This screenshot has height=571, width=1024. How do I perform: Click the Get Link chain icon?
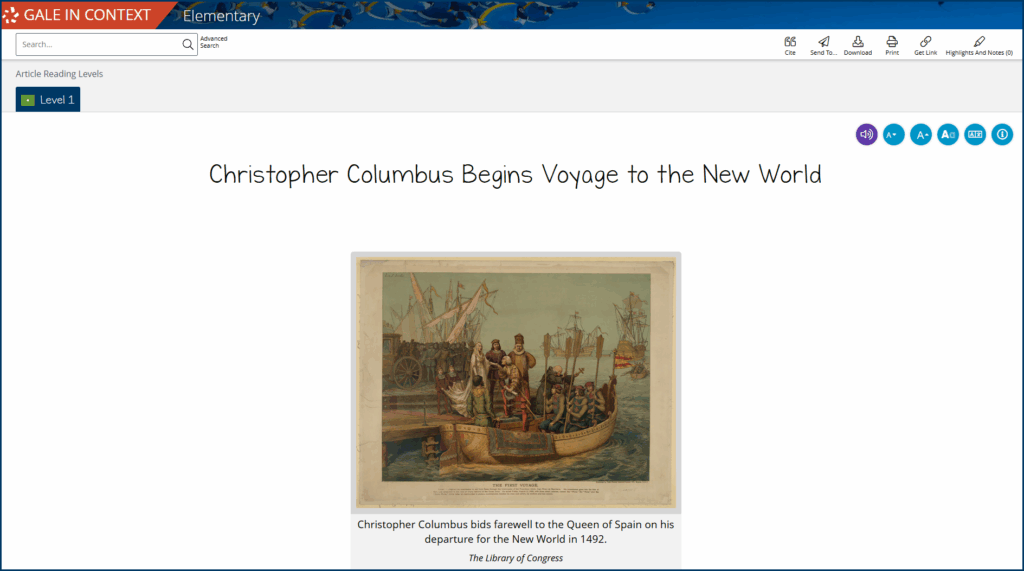pos(925,42)
